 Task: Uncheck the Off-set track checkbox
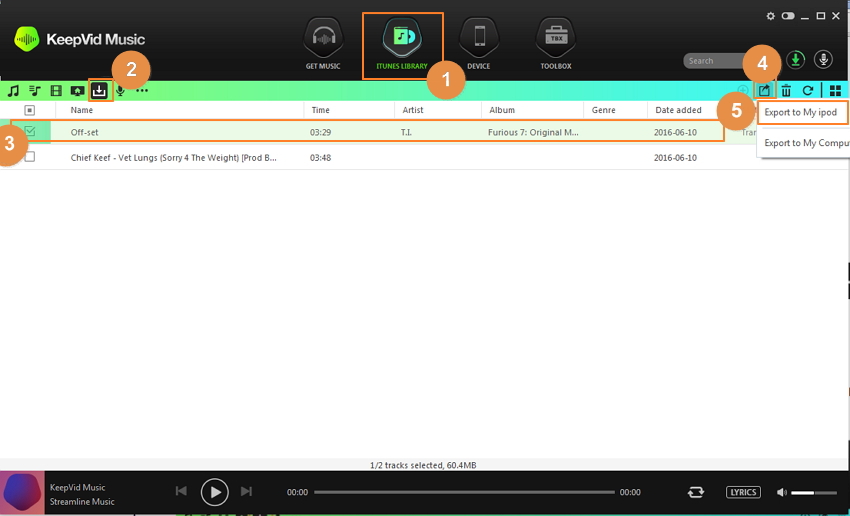[30, 132]
